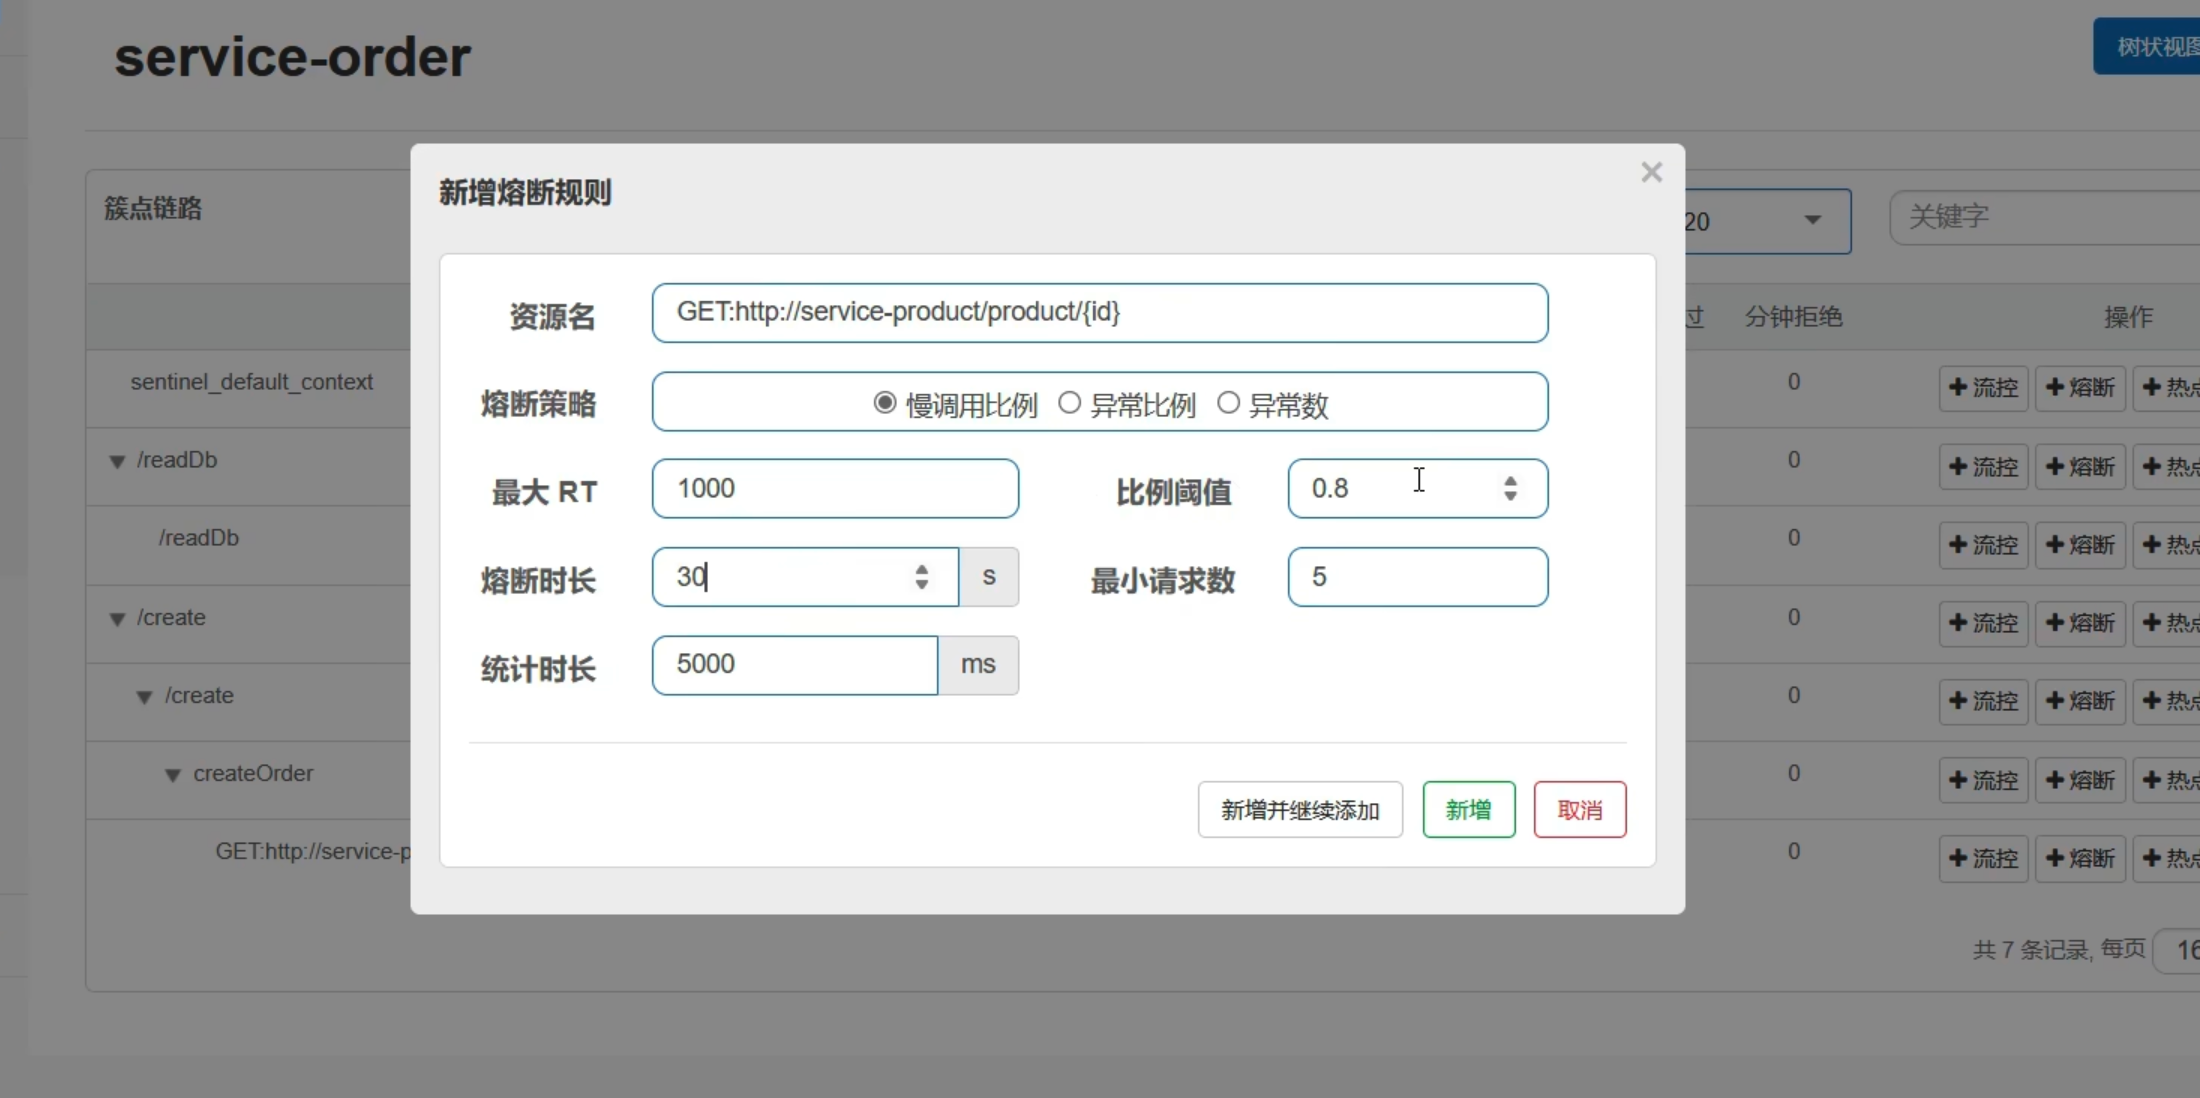Select the 异常比例 radio option
Viewport: 2200px width, 1098px height.
click(1069, 403)
